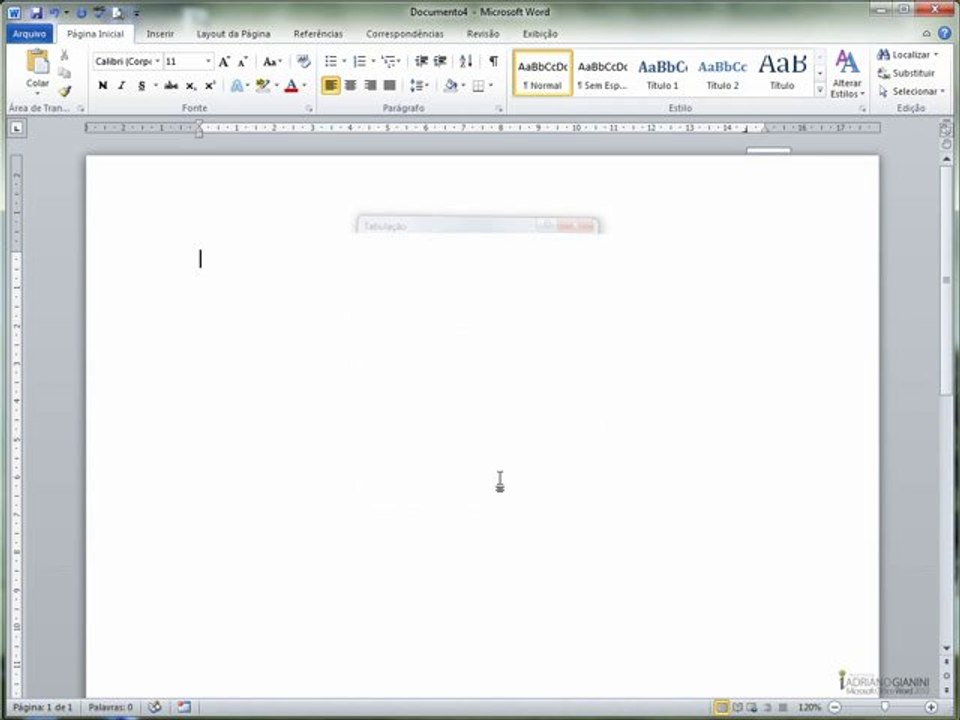Click the Colar paste icon

click(x=37, y=62)
